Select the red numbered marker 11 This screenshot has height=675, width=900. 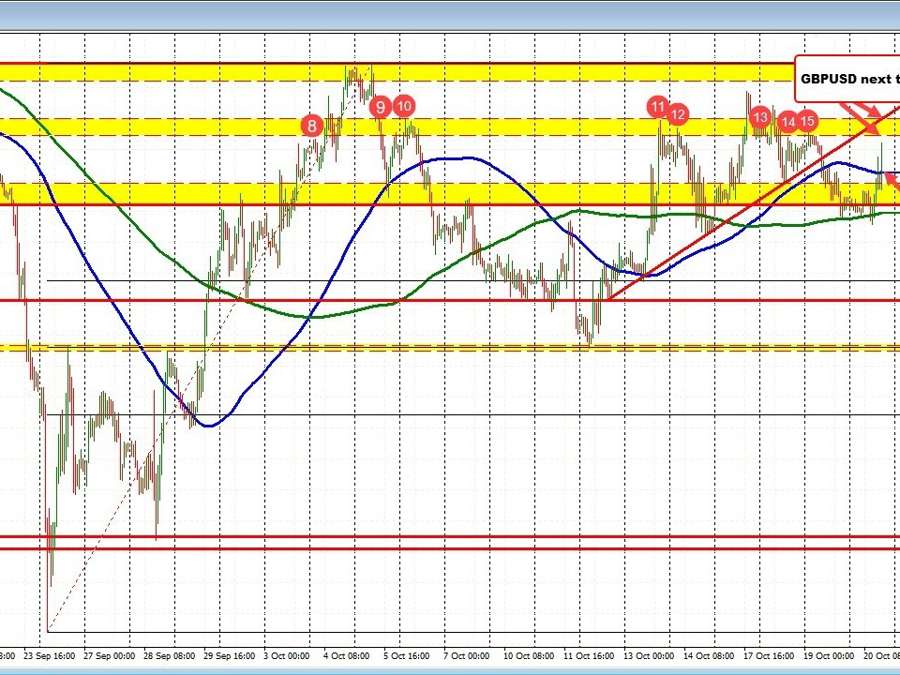click(658, 105)
